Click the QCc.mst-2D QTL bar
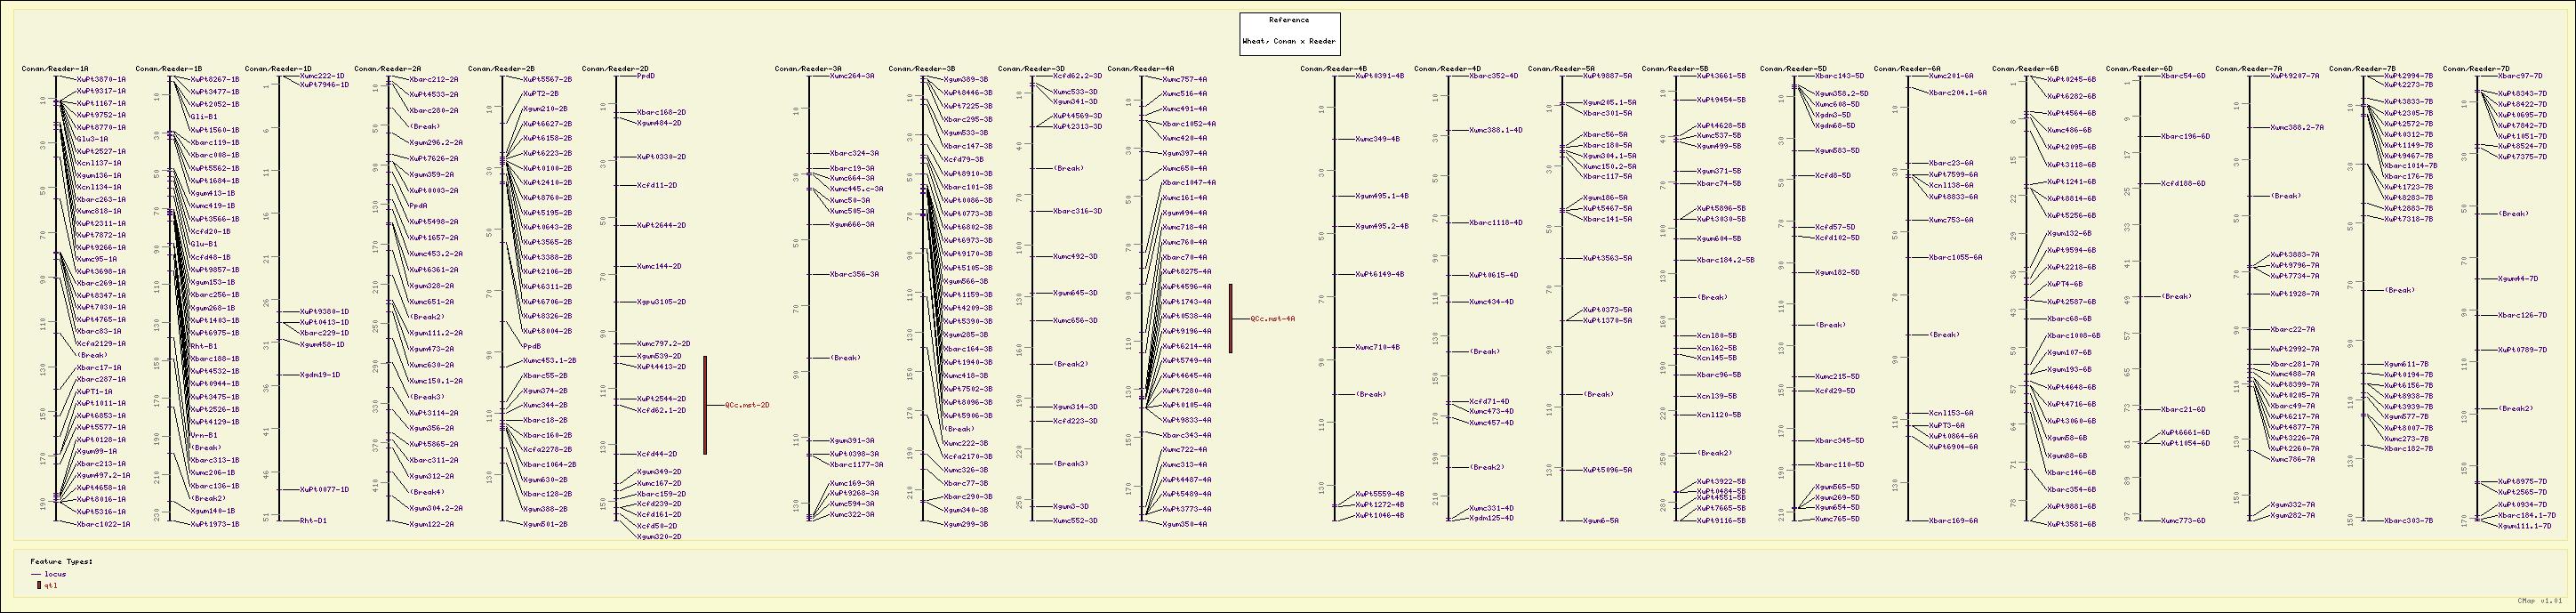The width and height of the screenshot is (2576, 613). click(705, 405)
